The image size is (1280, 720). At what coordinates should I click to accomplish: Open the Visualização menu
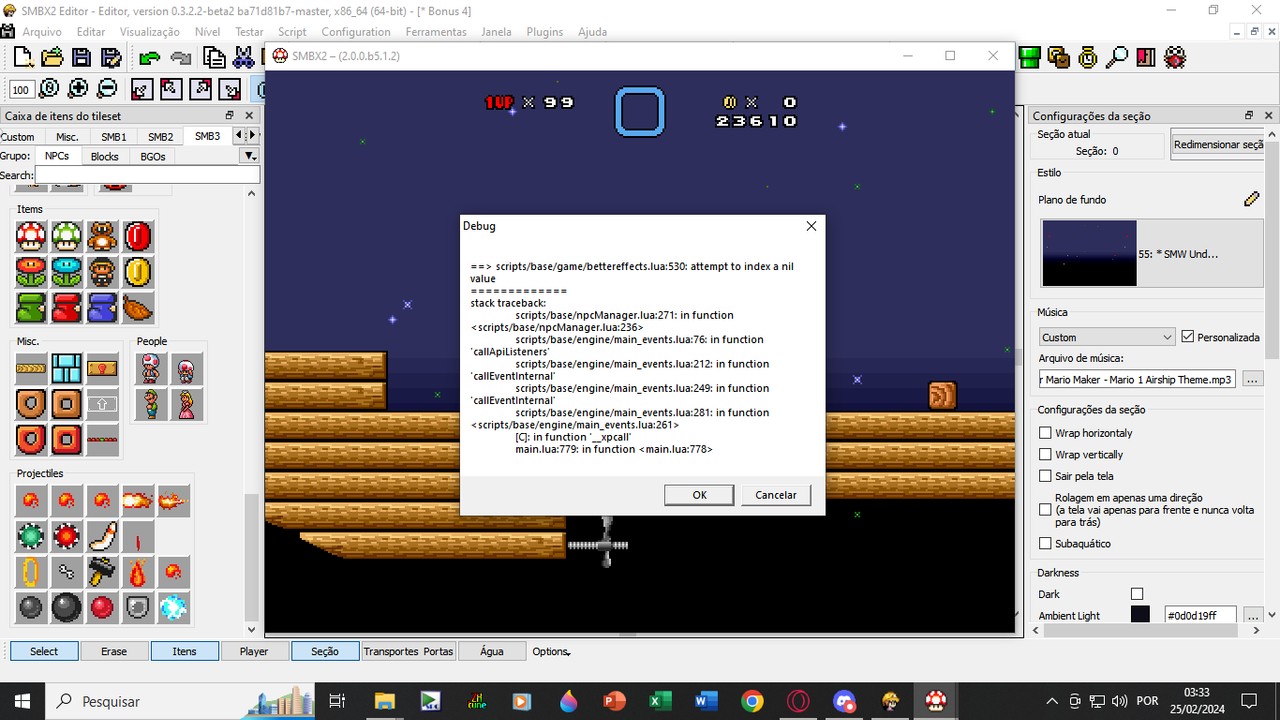(150, 32)
